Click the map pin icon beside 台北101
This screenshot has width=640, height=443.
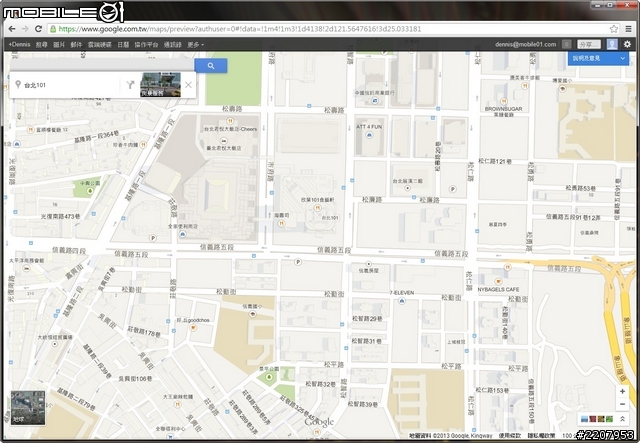click(x=18, y=85)
